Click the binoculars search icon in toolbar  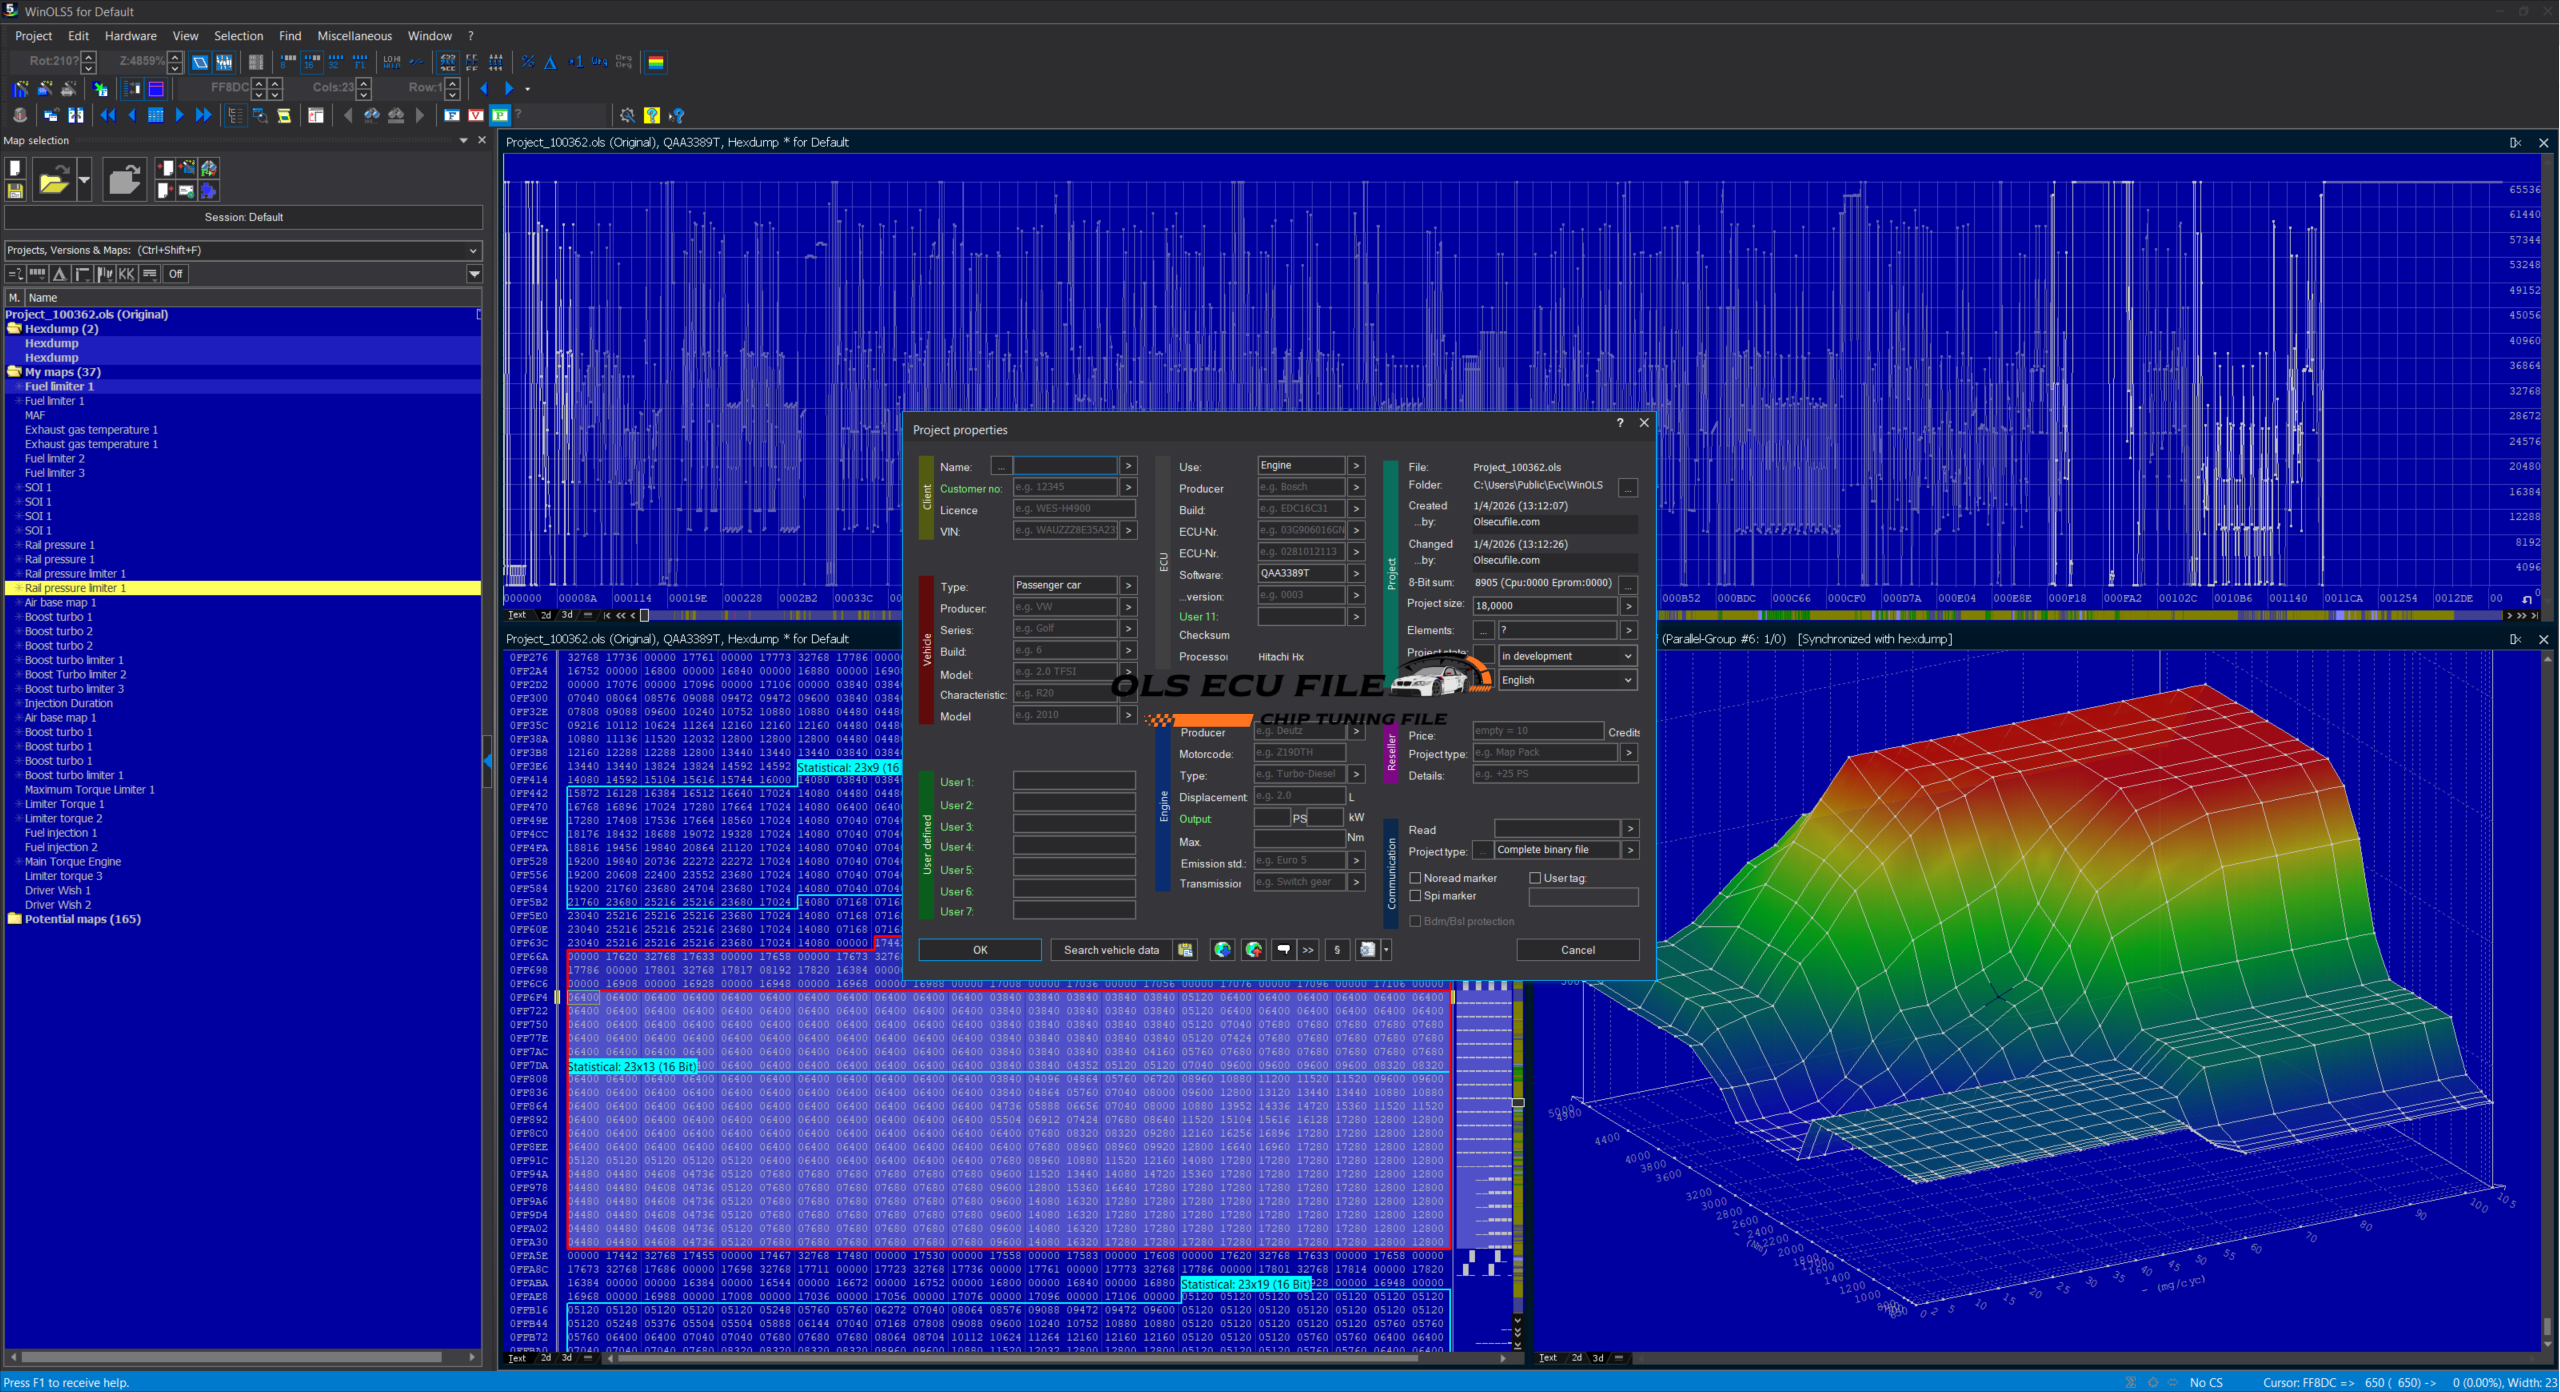[x=372, y=115]
